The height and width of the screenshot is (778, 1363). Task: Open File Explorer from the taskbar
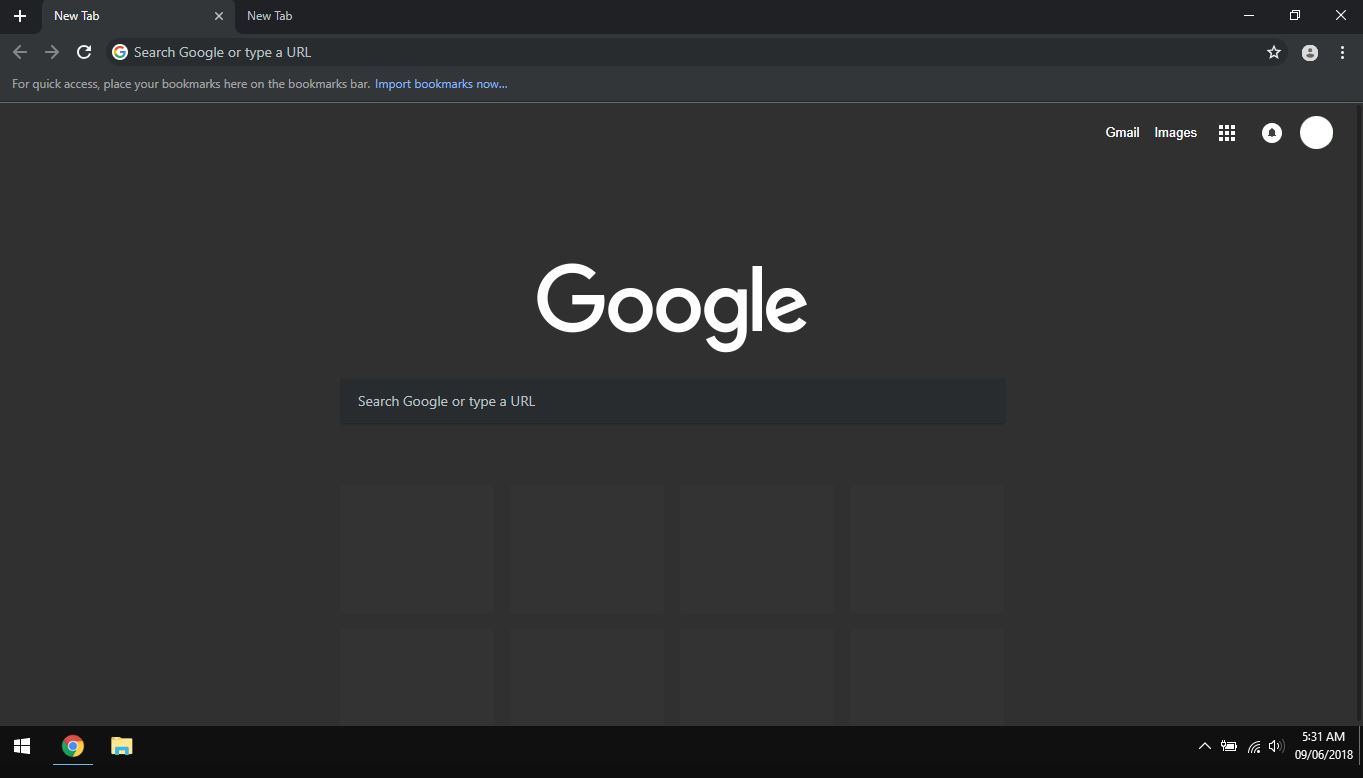[x=122, y=746]
